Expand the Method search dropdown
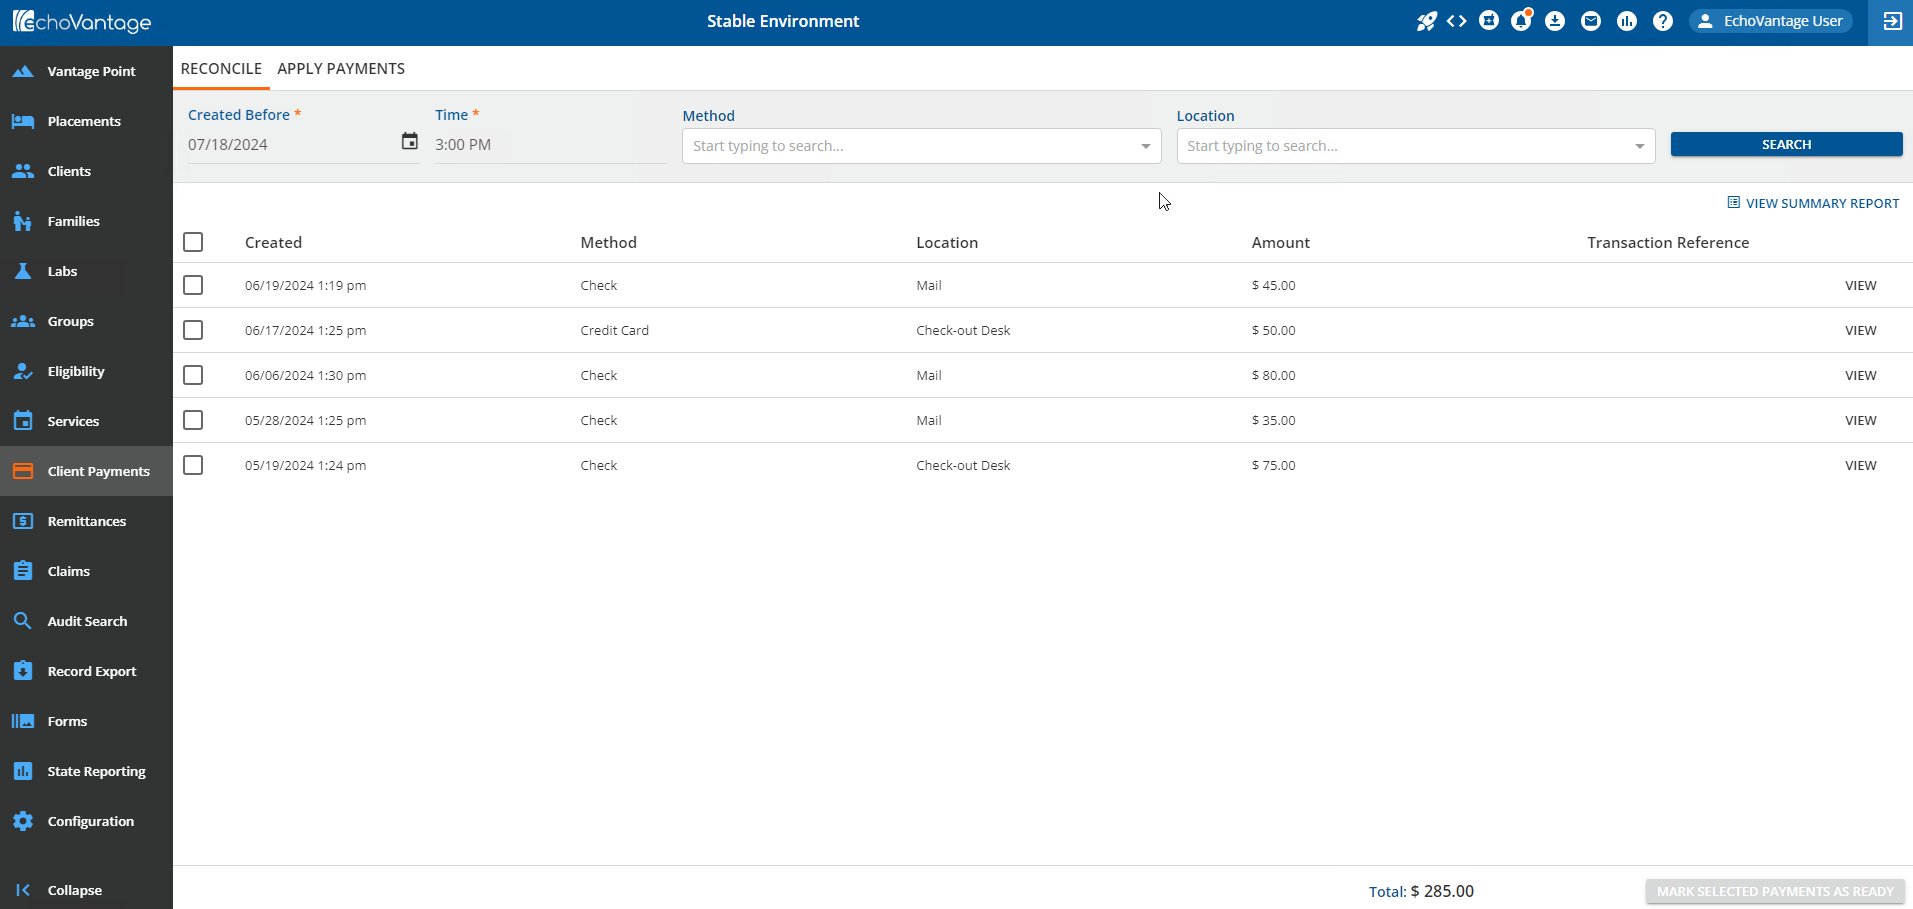This screenshot has width=1913, height=909. pos(1143,145)
